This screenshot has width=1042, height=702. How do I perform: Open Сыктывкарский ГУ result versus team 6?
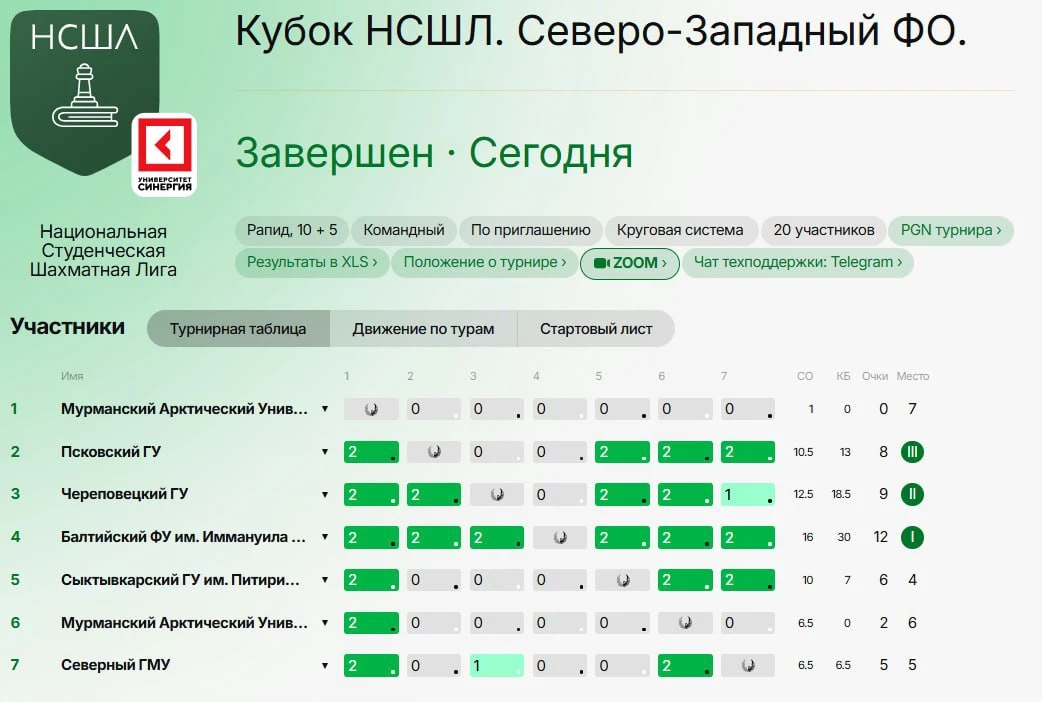(x=685, y=580)
